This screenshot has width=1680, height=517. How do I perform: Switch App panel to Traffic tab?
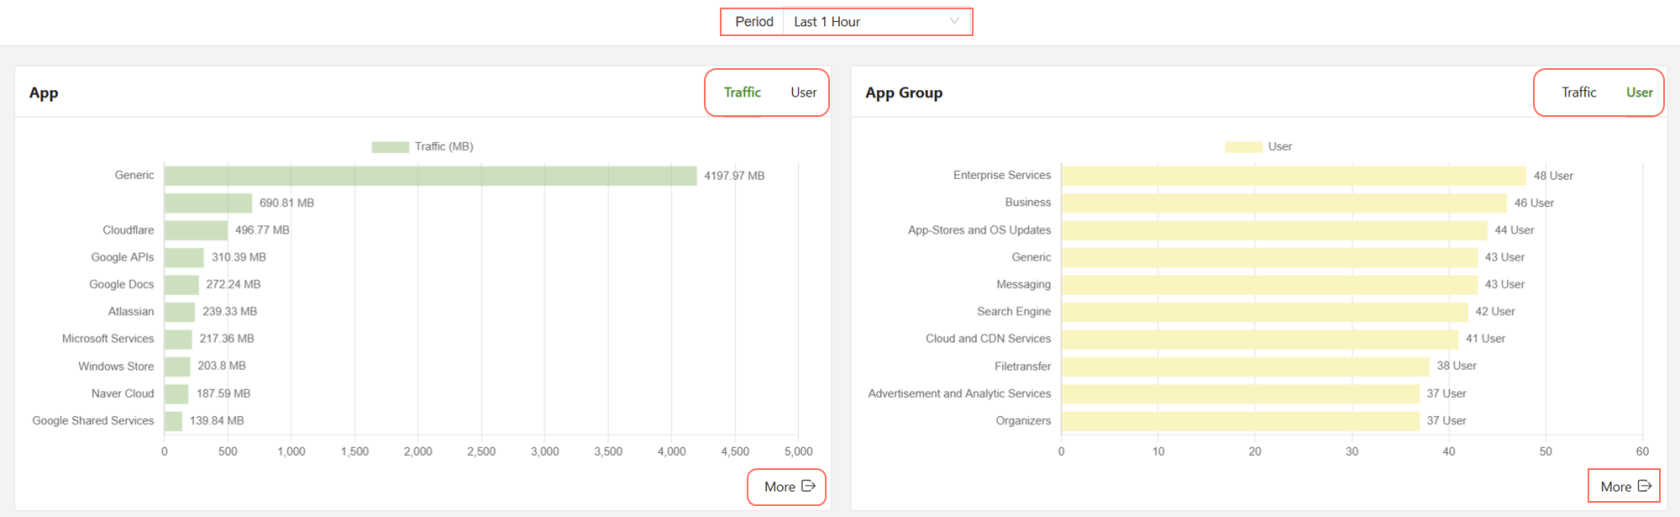(x=742, y=92)
